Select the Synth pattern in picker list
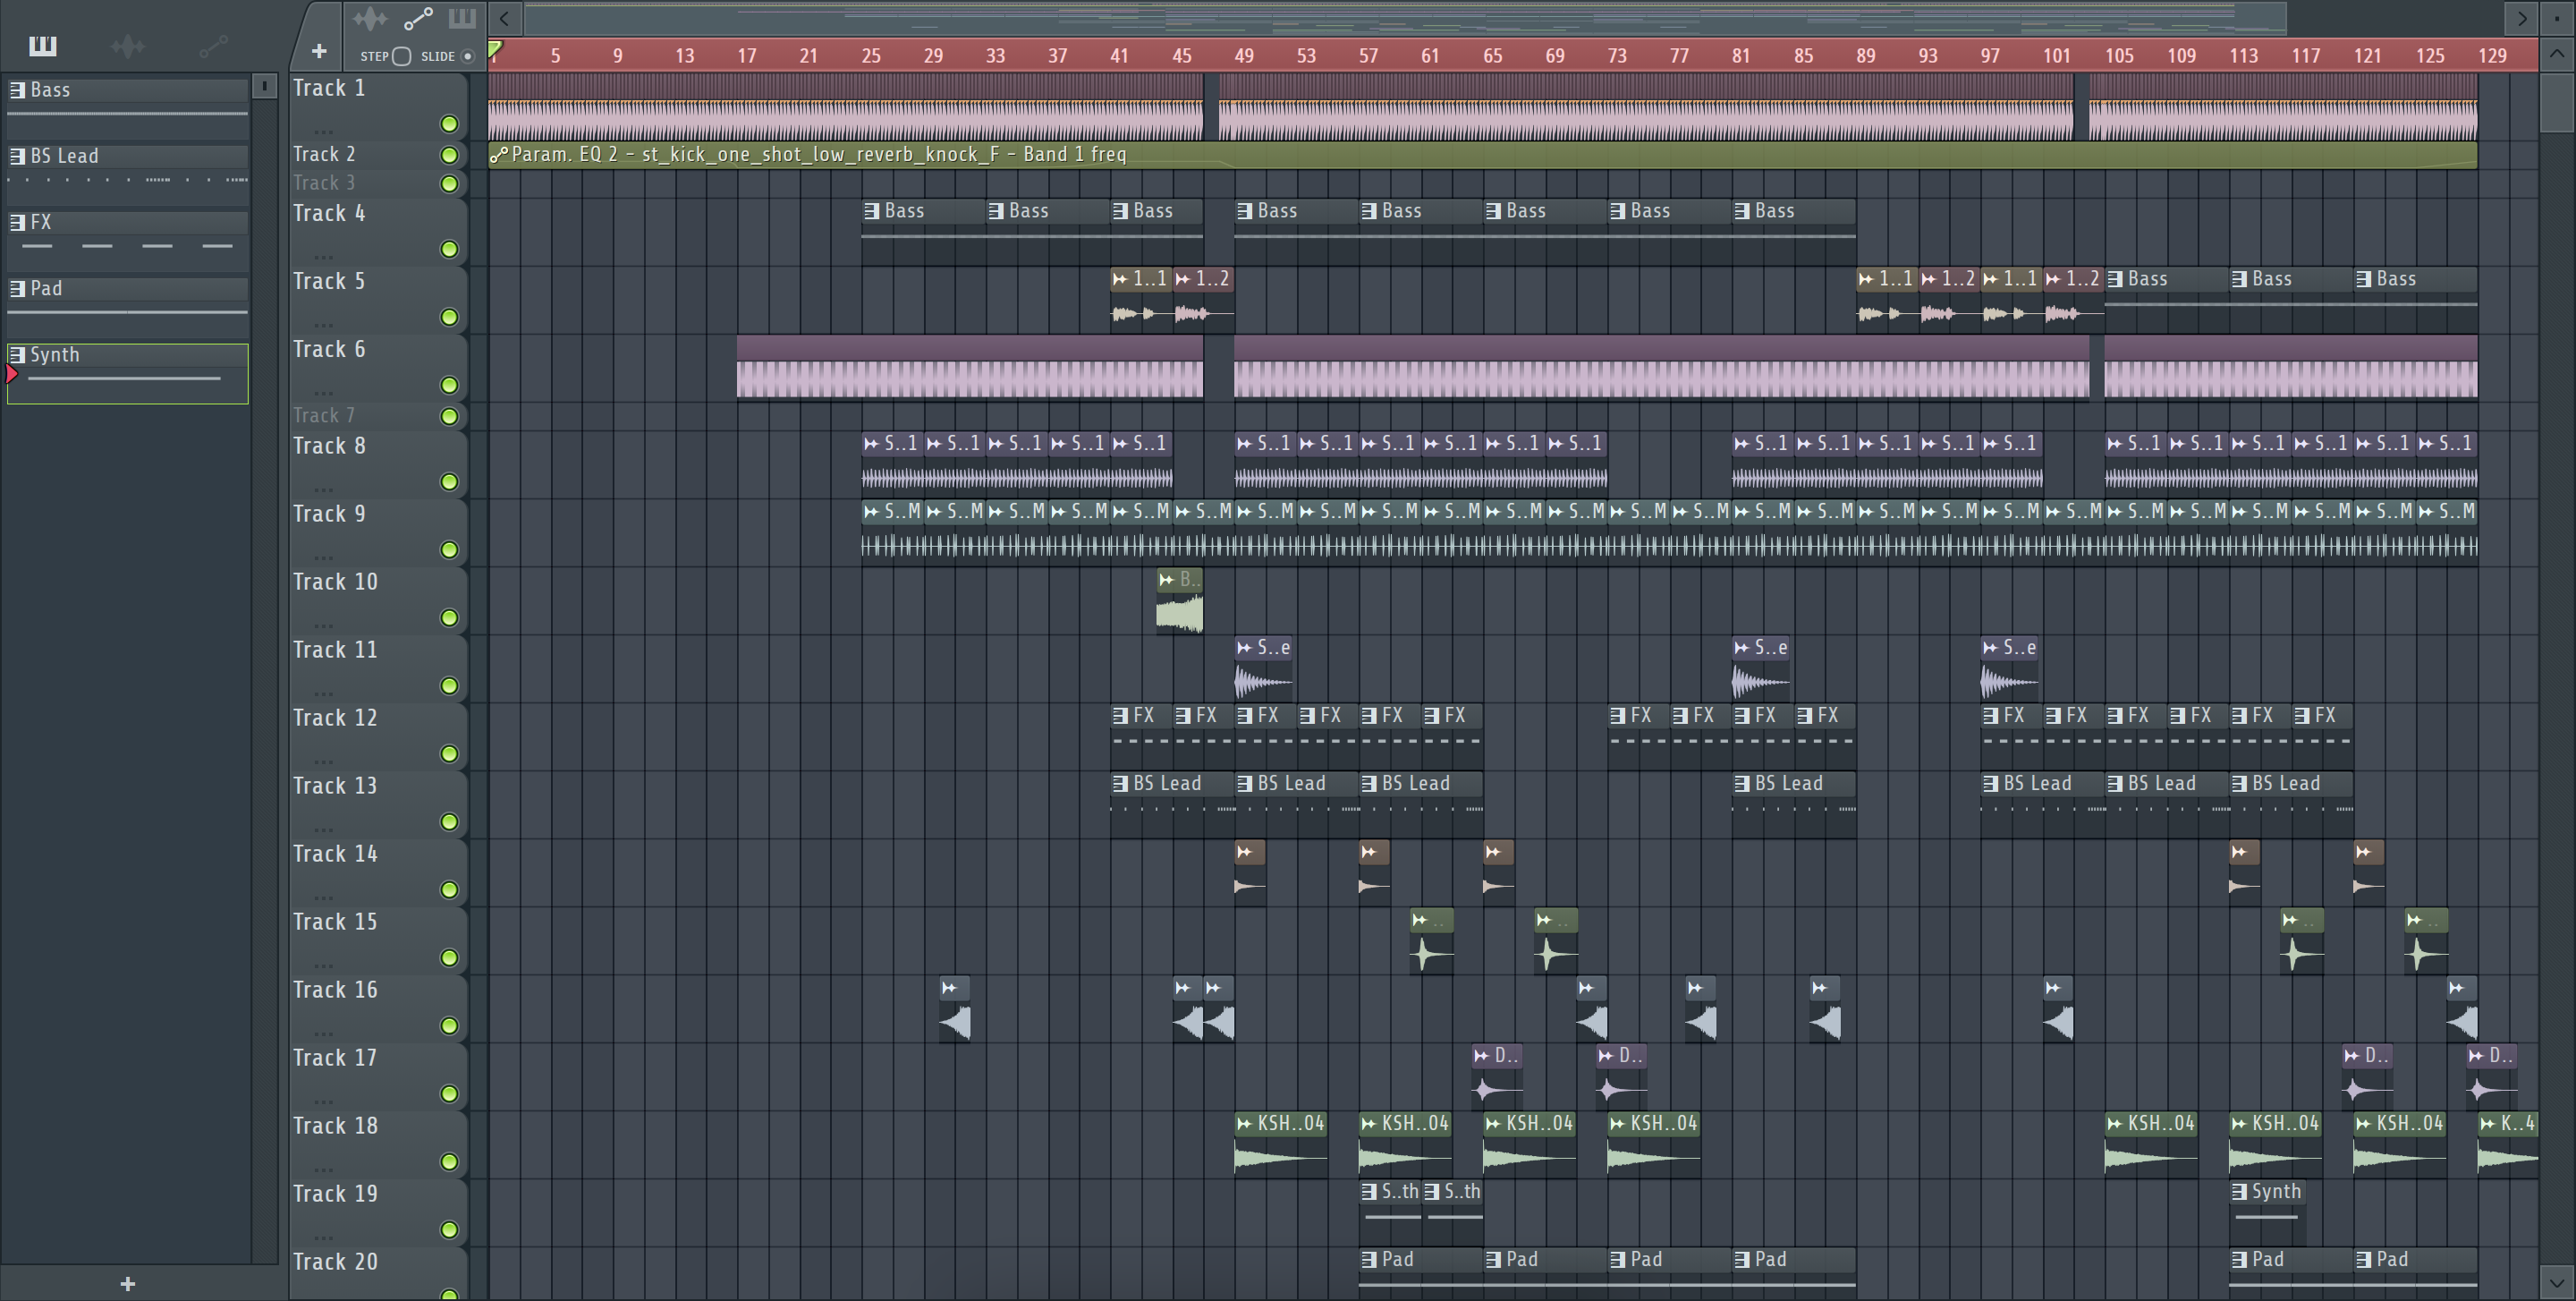This screenshot has width=2576, height=1301. [x=128, y=374]
